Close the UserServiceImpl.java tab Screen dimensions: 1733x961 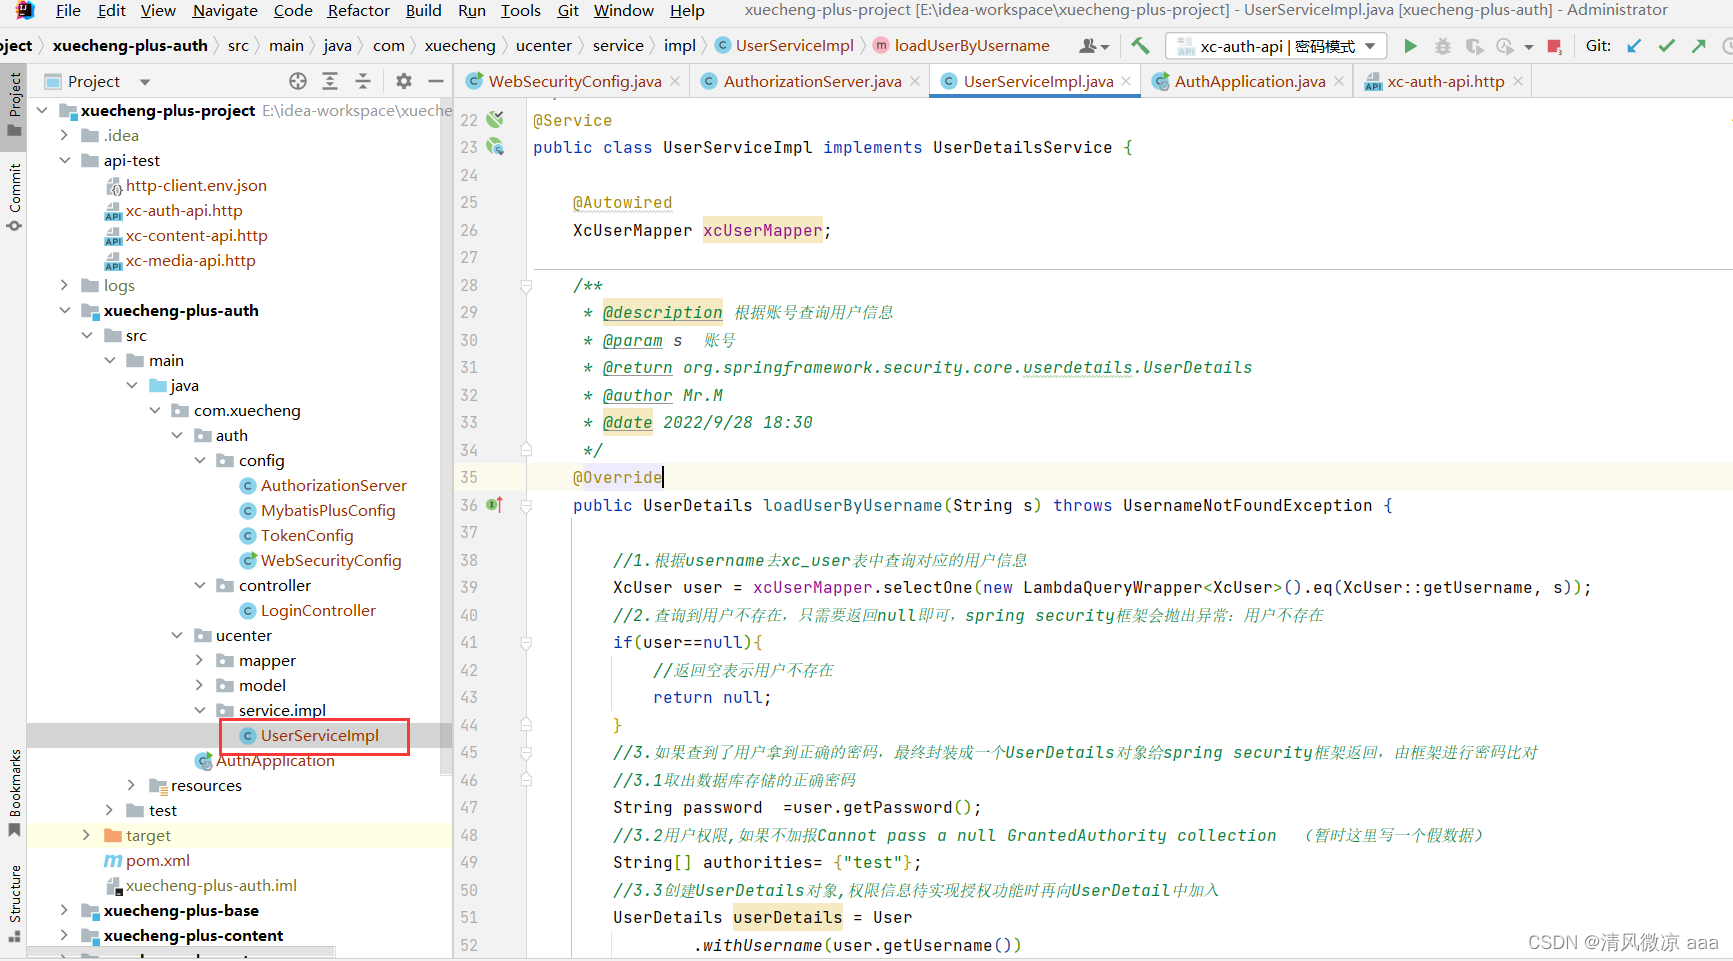[x=1126, y=81]
